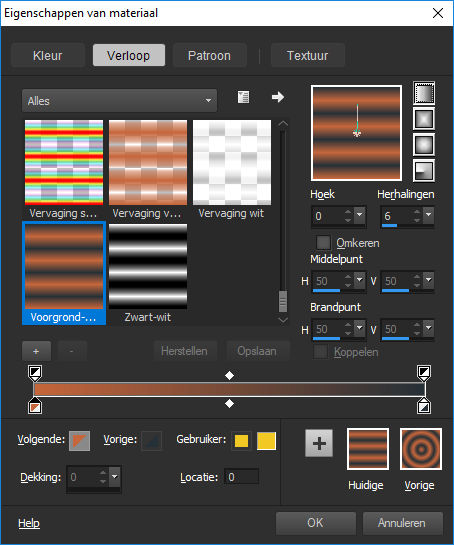
Task: Open the Alles category dropdown
Action: click(120, 101)
